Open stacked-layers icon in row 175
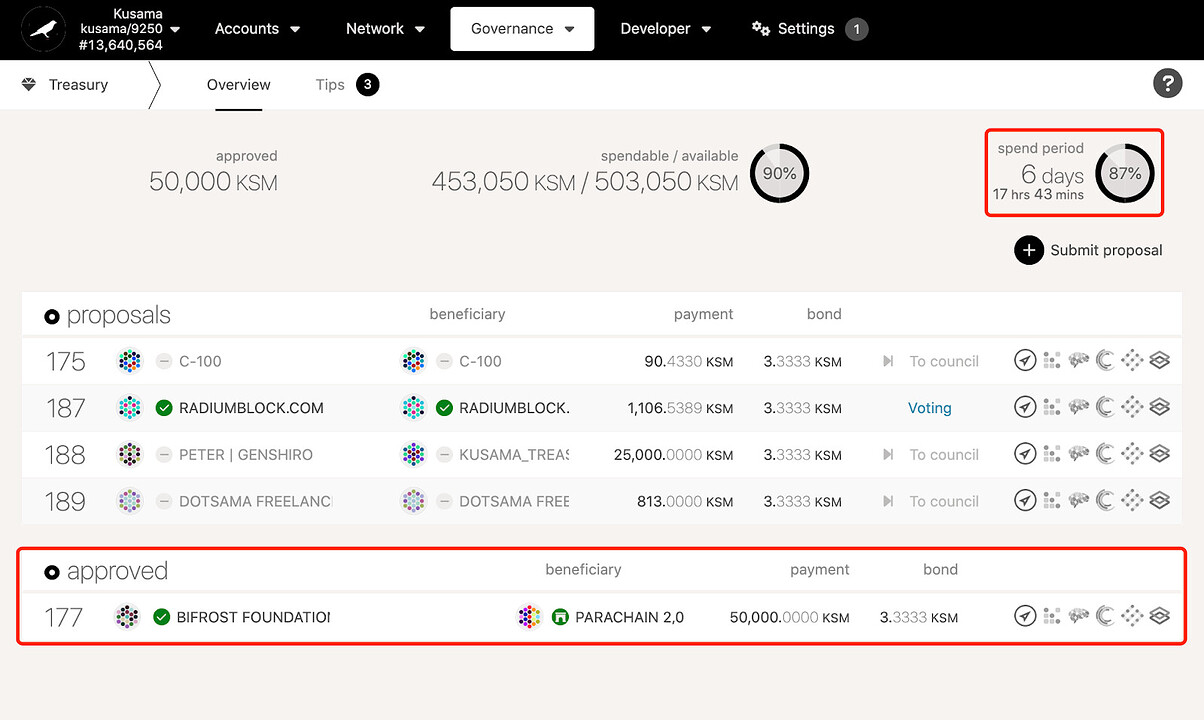Image resolution: width=1204 pixels, height=720 pixels. point(1159,361)
